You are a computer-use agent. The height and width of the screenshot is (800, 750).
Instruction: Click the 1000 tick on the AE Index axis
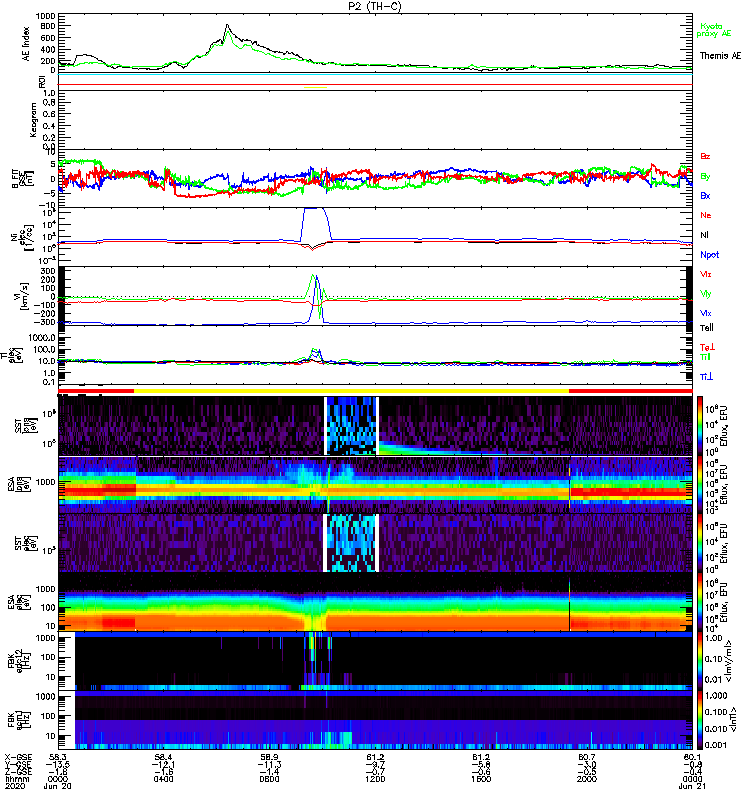pyautogui.click(x=45, y=16)
